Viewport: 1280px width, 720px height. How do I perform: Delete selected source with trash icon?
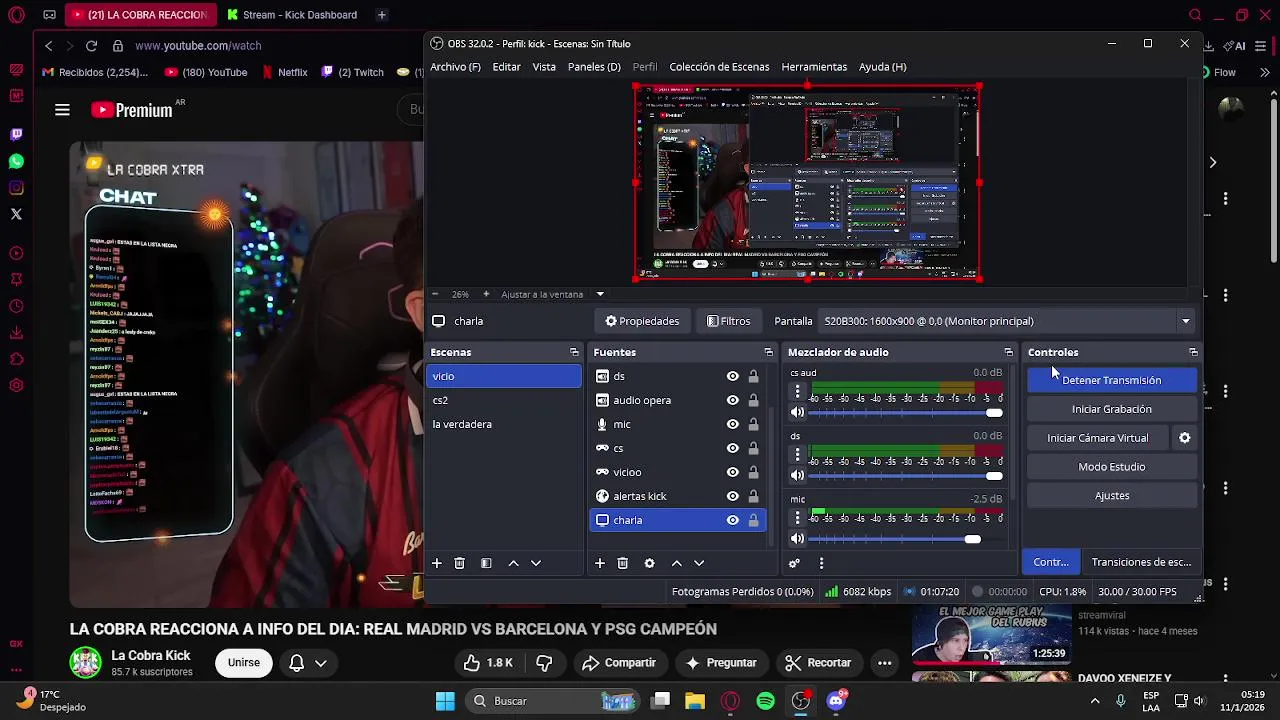[x=622, y=563]
